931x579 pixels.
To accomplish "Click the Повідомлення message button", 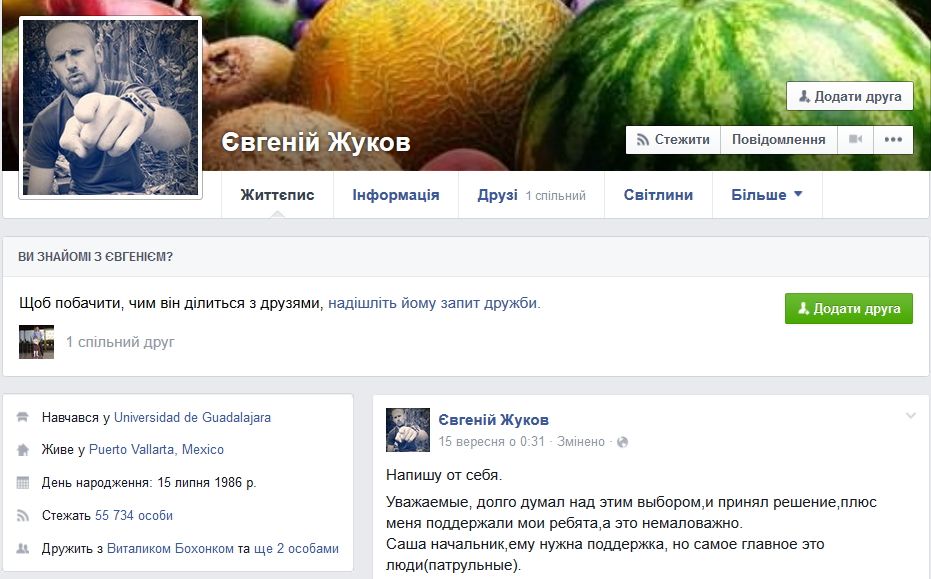I will (x=778, y=140).
